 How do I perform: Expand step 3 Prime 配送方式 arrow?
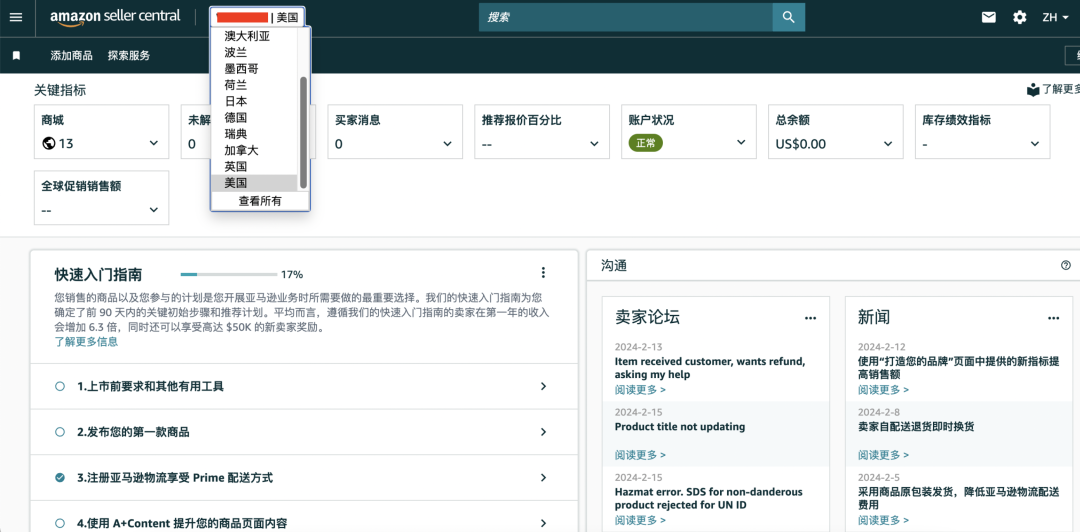click(x=543, y=478)
